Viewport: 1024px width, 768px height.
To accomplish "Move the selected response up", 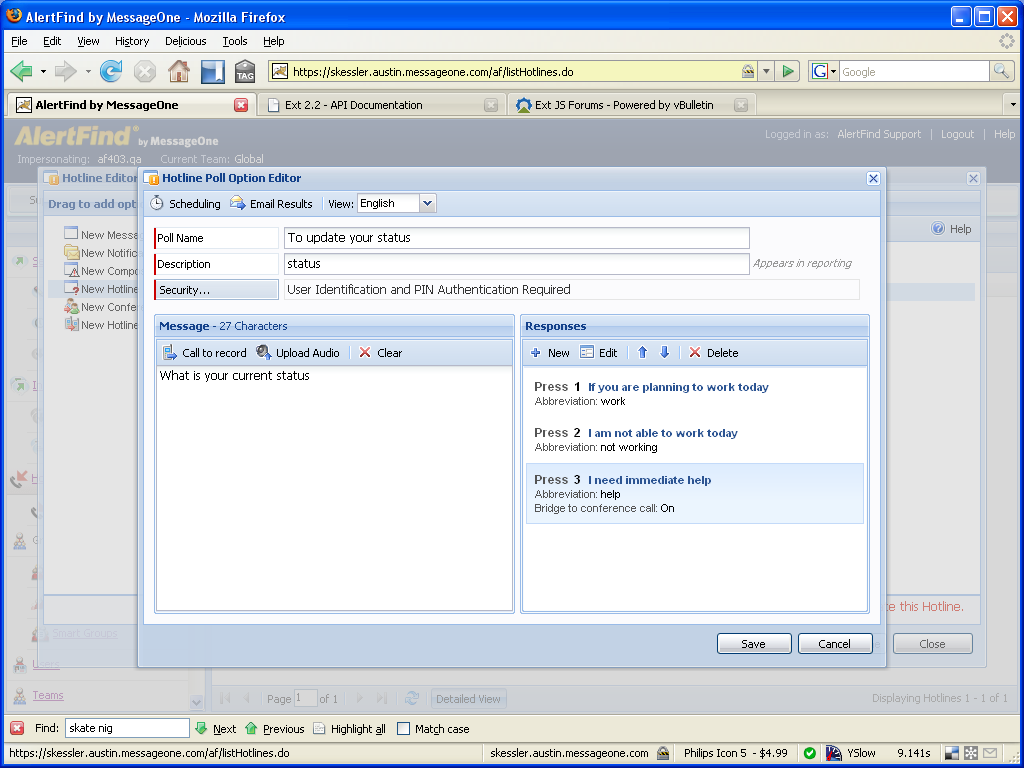I will click(x=643, y=353).
